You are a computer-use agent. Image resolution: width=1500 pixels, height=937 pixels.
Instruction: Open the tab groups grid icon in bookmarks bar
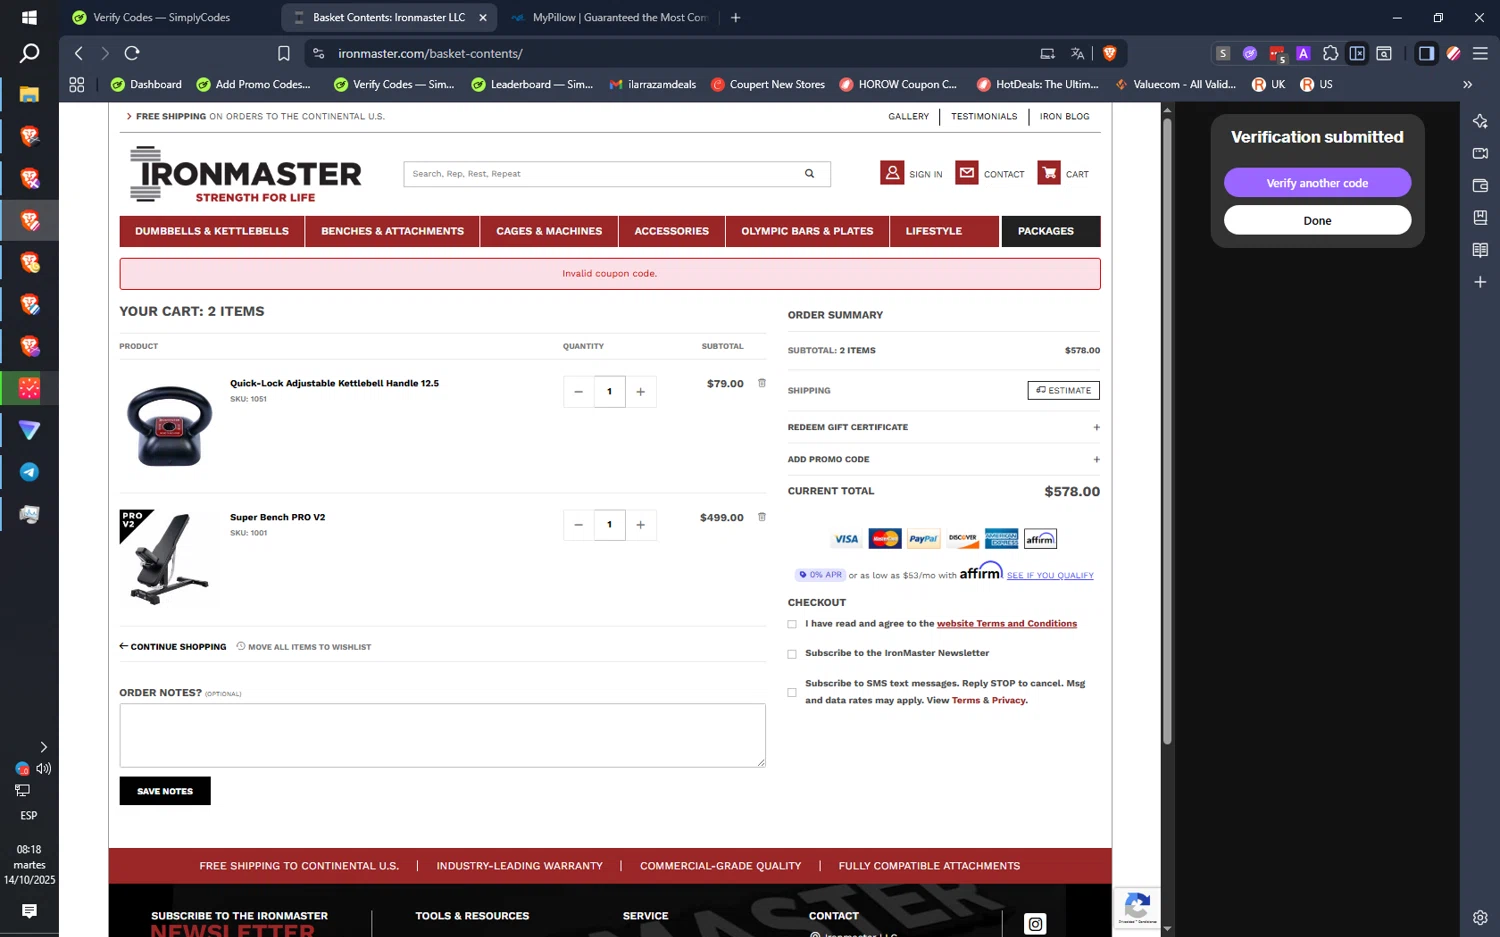click(x=77, y=85)
